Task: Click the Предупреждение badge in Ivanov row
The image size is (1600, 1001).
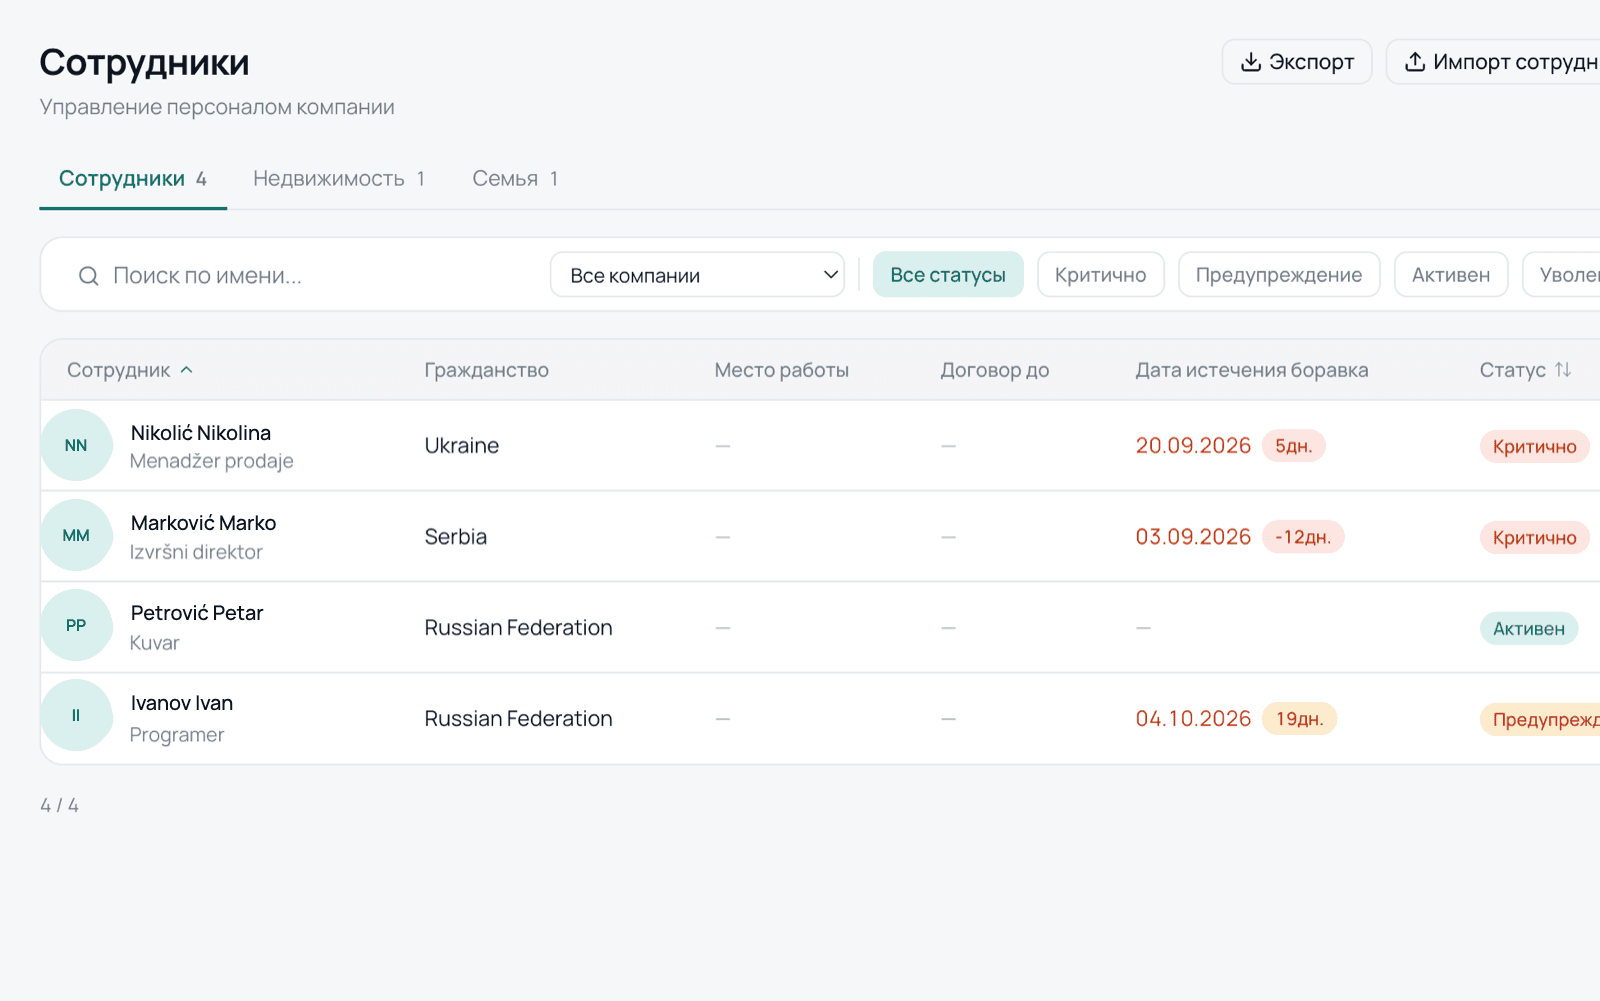Action: (1541, 720)
